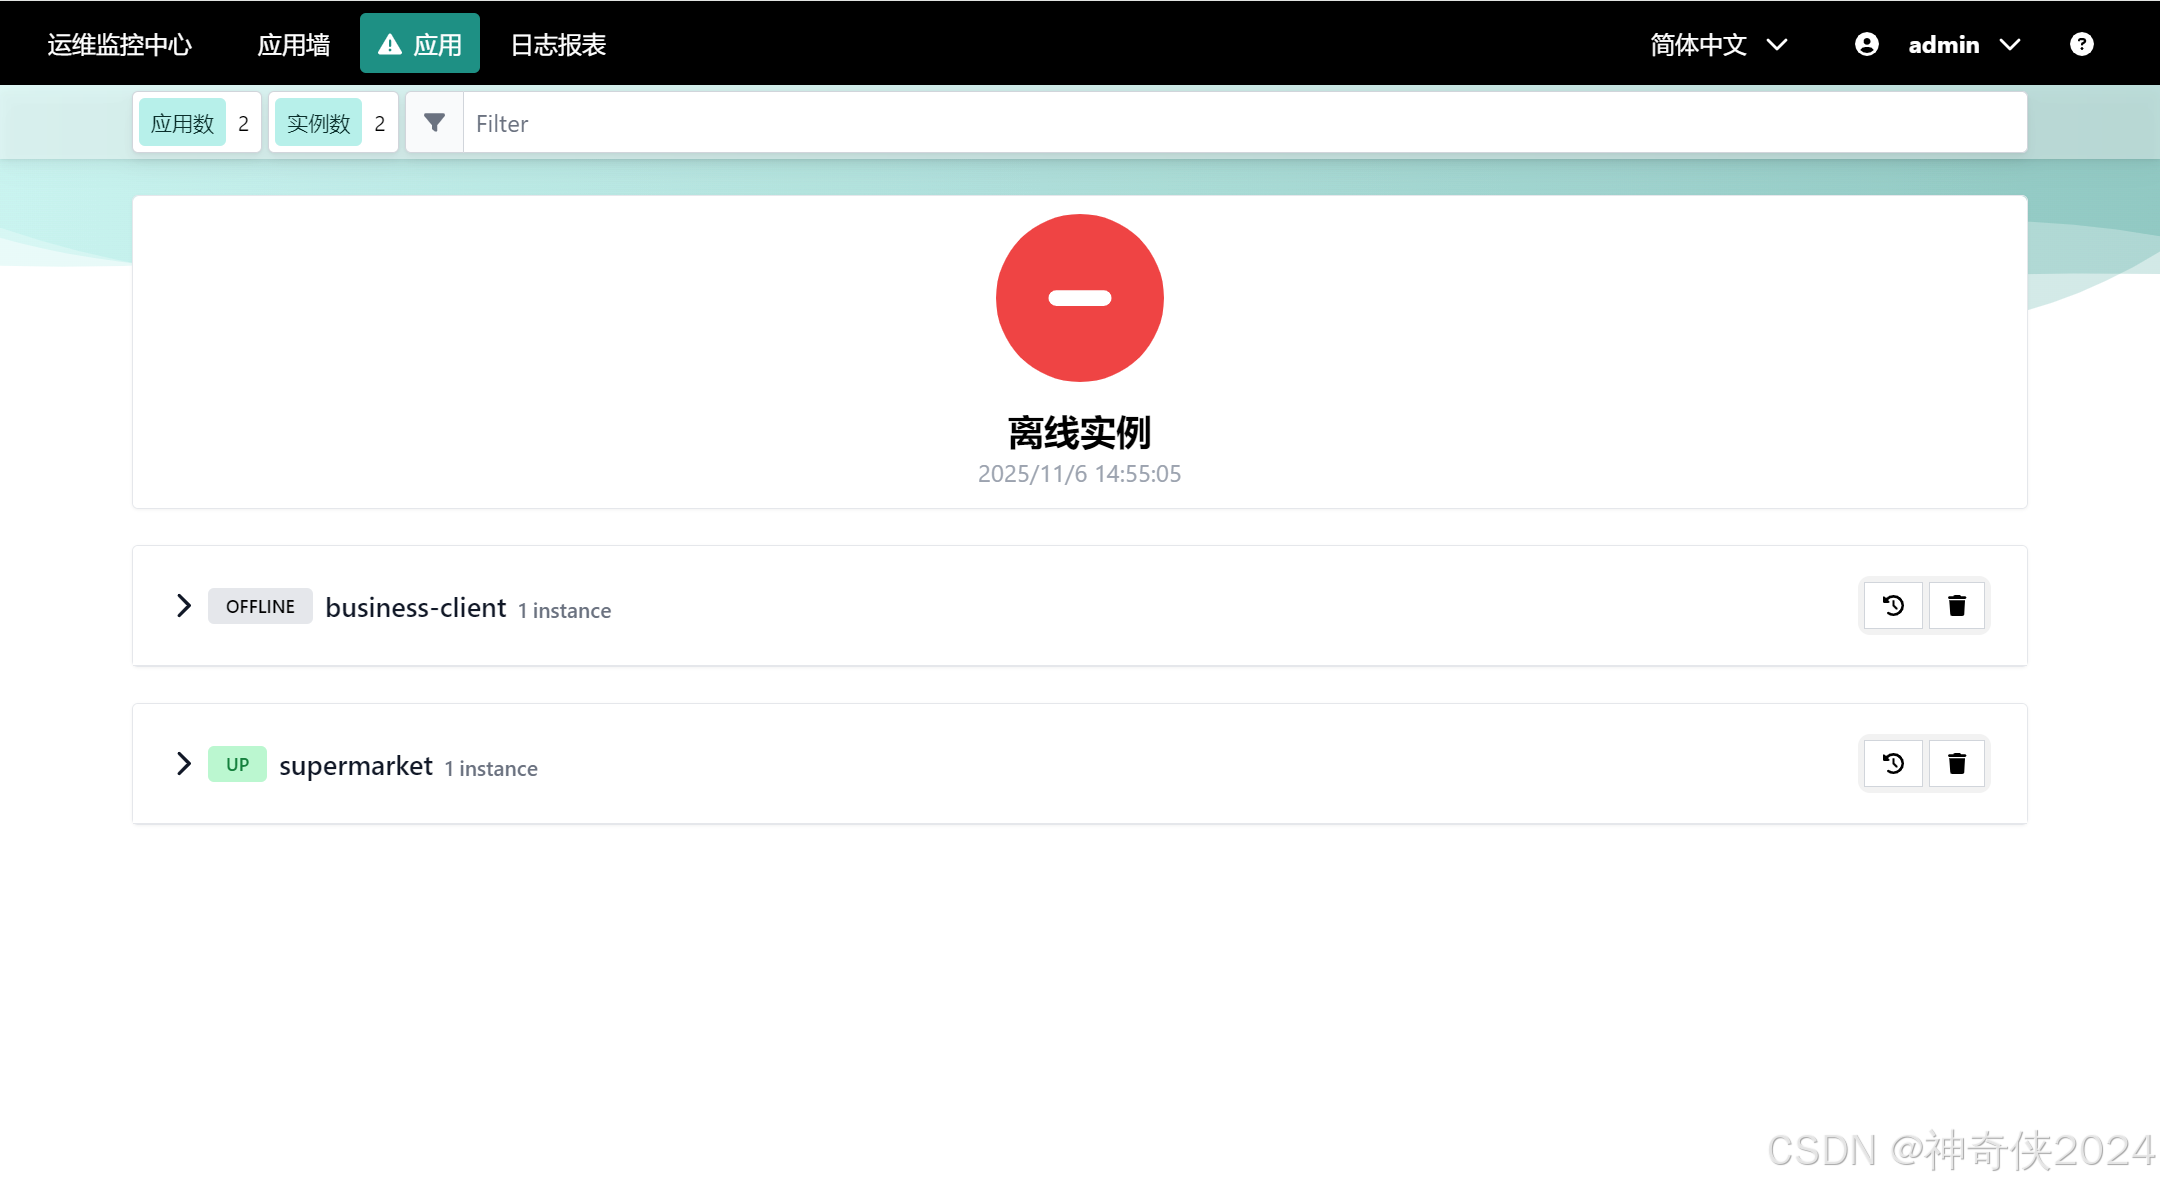The height and width of the screenshot is (1187, 2160).
Task: Delete the business-client application
Action: [1957, 606]
